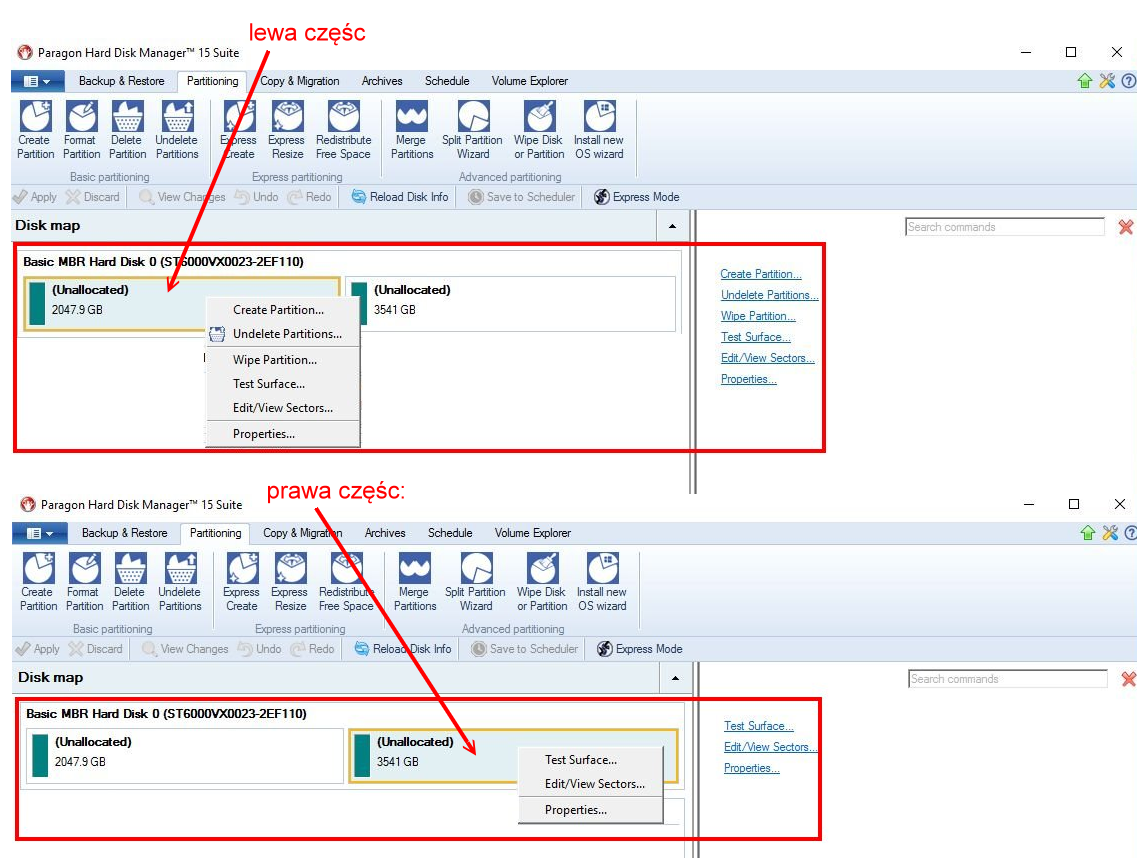1137x858 pixels.
Task: Click Express Resize icon in lower window
Action: click(x=290, y=582)
